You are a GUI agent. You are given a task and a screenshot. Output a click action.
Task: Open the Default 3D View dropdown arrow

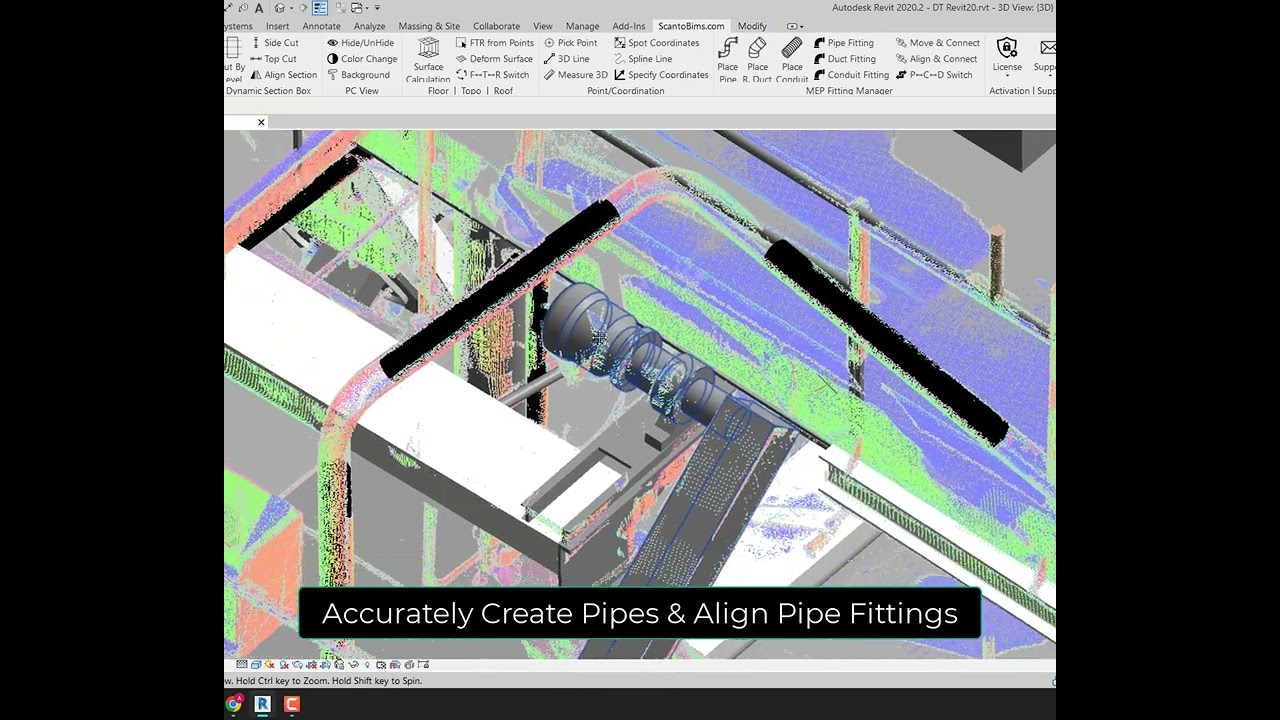click(292, 8)
